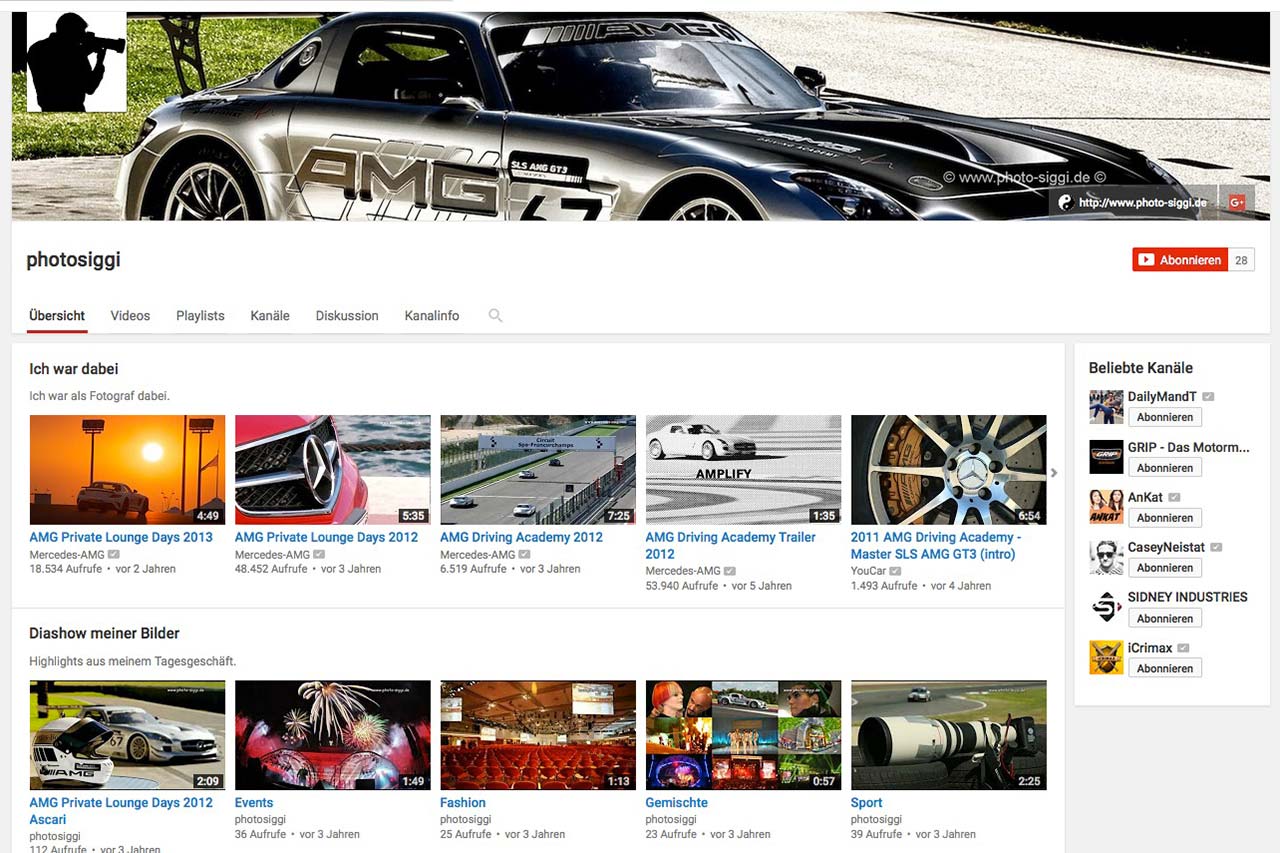Open the Sport video title
1280x853 pixels.
[x=867, y=803]
